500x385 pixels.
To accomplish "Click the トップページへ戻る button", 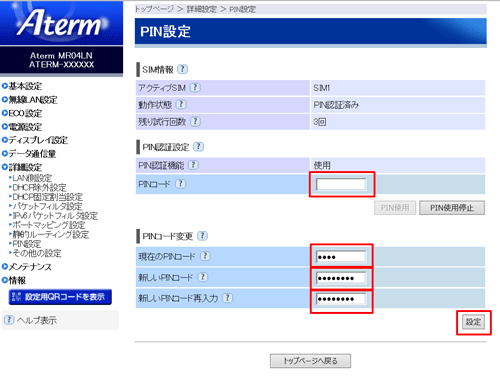I will click(310, 361).
